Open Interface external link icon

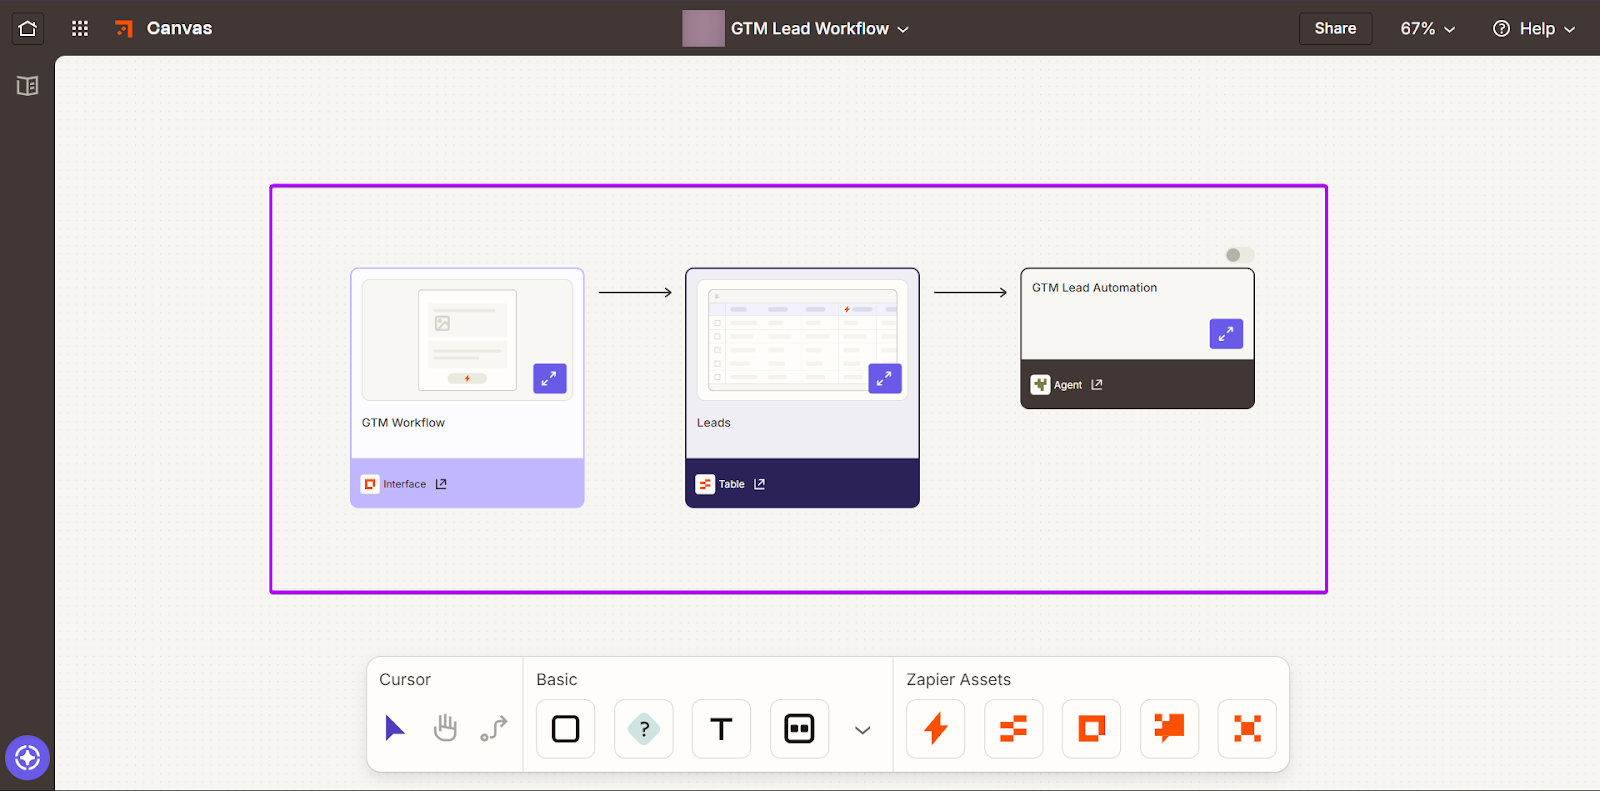pyautogui.click(x=441, y=484)
